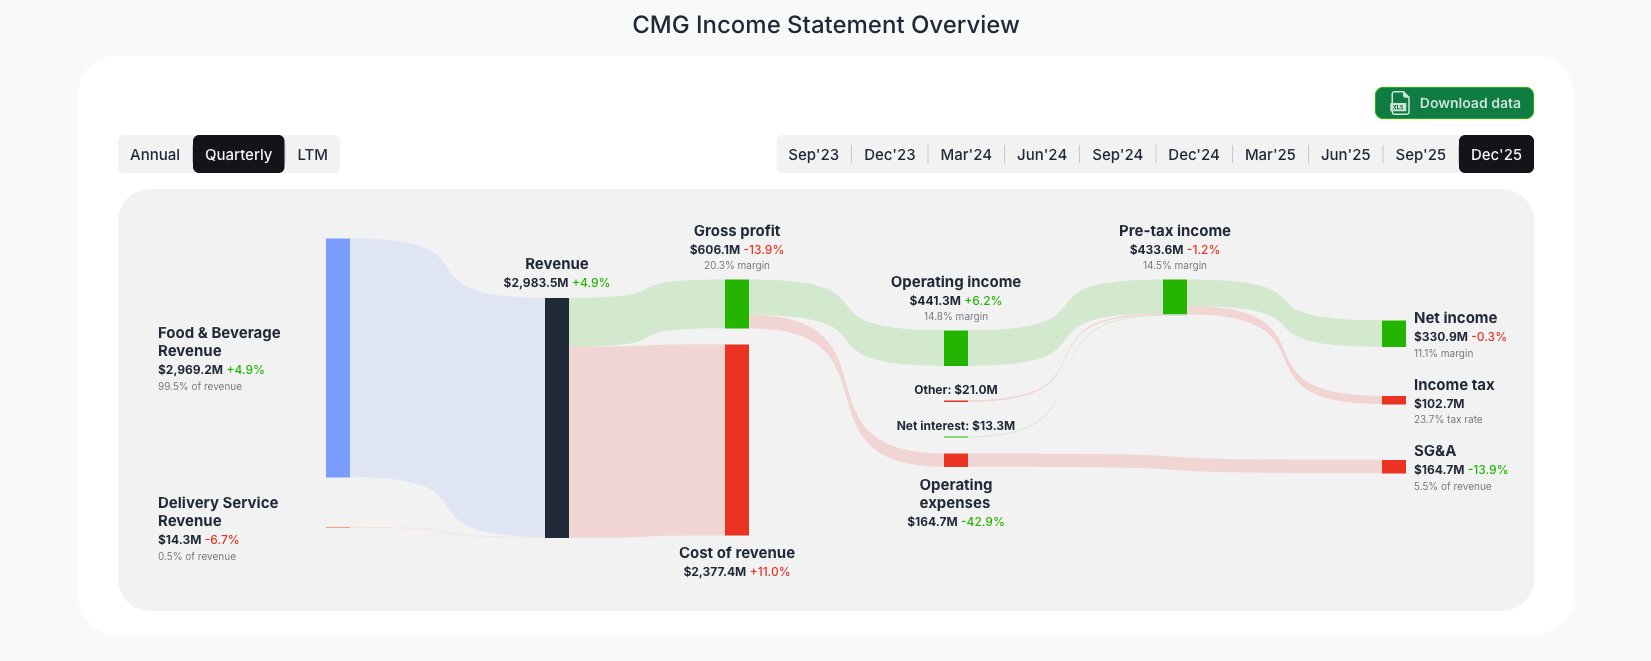The width and height of the screenshot is (1651, 661).
Task: Click the red Operating expenses node bar
Action: [956, 459]
